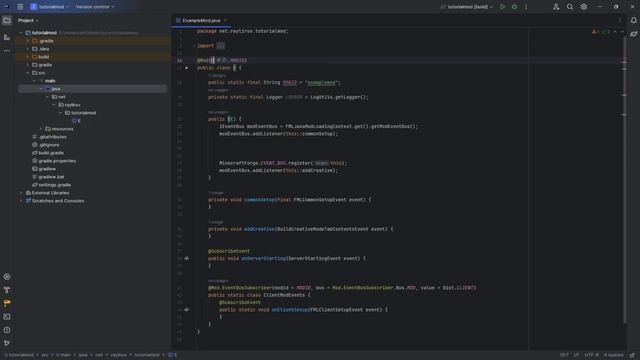Open gradle.properties file
The width and height of the screenshot is (640, 360).
(57, 161)
